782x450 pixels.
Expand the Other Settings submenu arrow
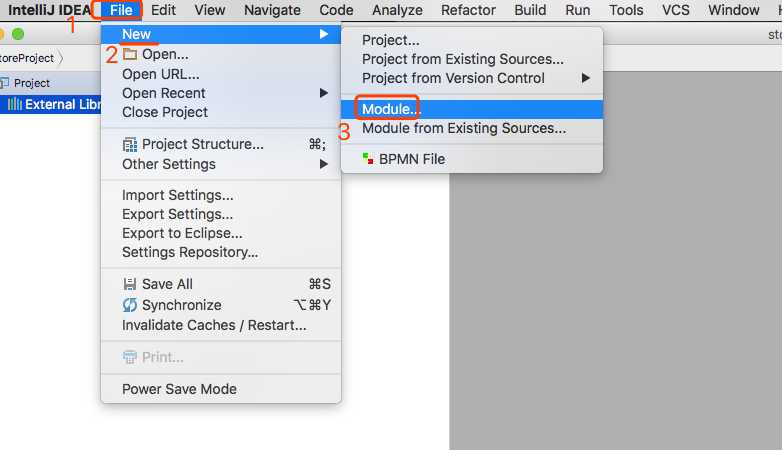click(x=324, y=164)
